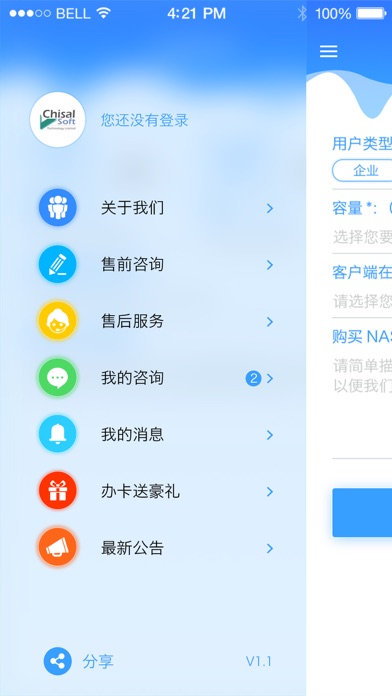Click the share icon at bottom
Image resolution: width=392 pixels, height=696 pixels.
point(58,661)
